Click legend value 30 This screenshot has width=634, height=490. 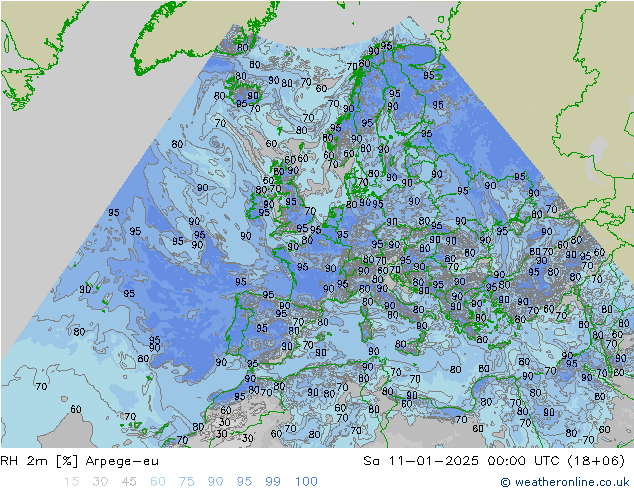click(100, 482)
